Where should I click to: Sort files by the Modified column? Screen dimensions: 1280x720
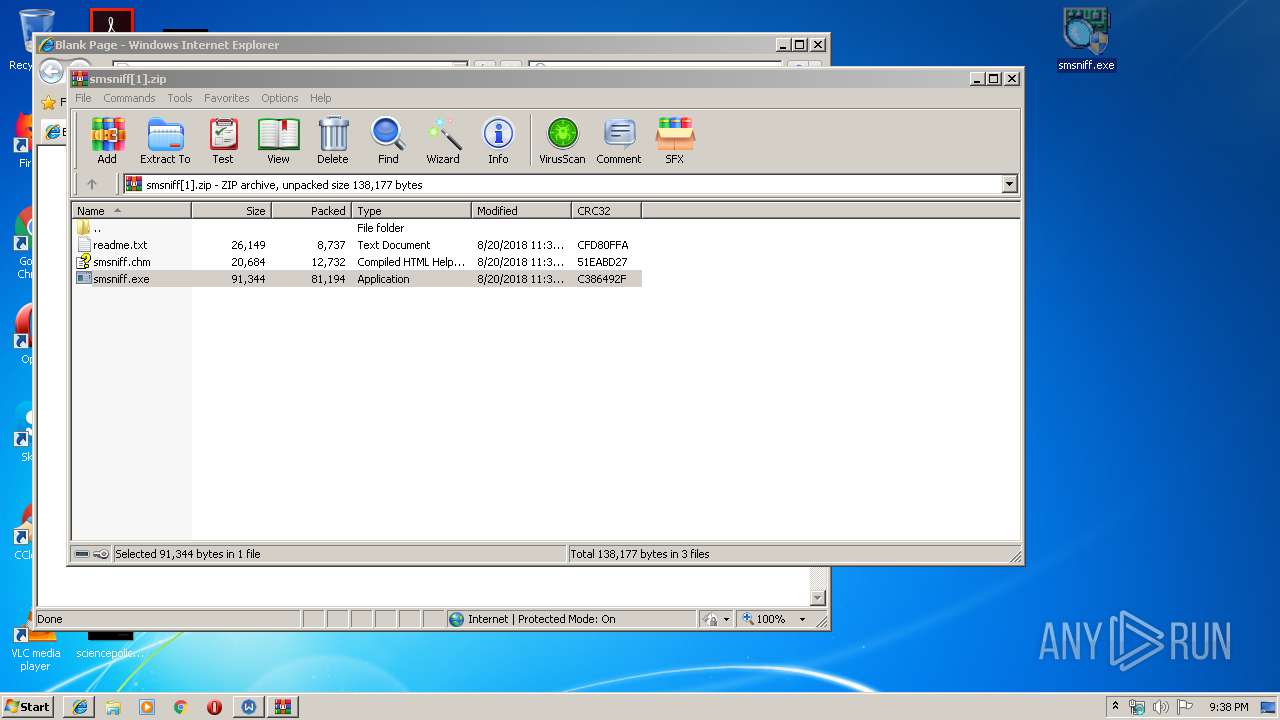click(521, 211)
